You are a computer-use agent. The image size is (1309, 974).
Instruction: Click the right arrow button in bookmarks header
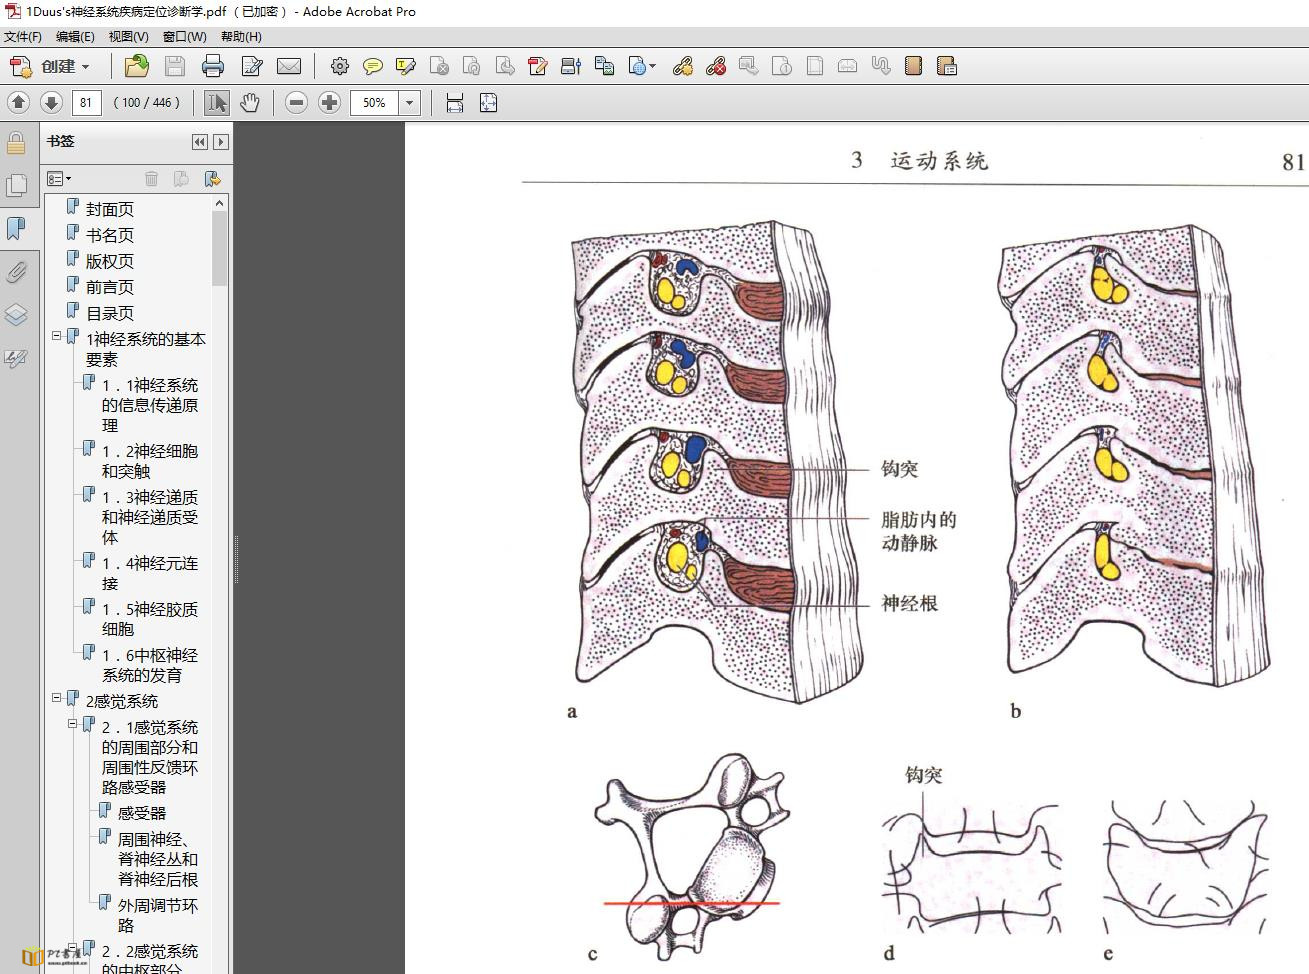[x=221, y=142]
